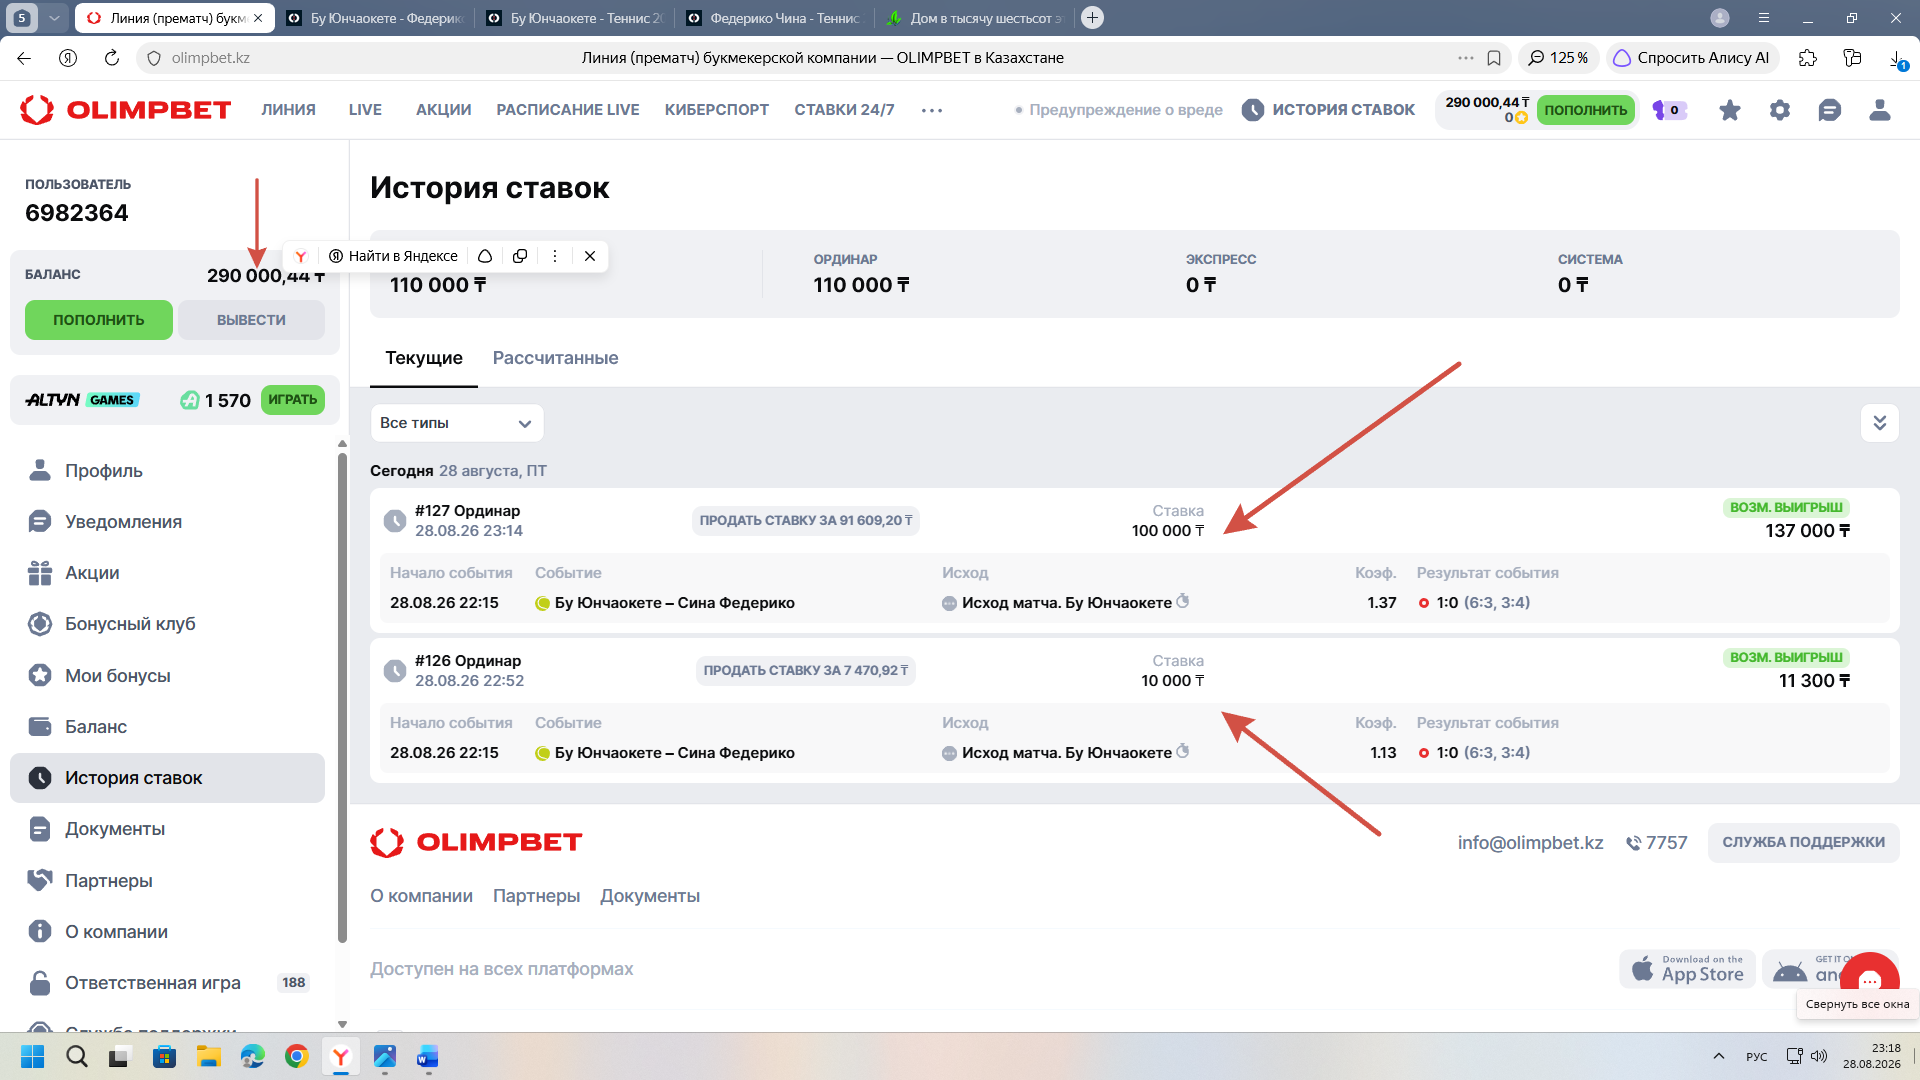Image resolution: width=1920 pixels, height=1080 pixels.
Task: Click the green ПОПОЛНИТЬ button in sidebar
Action: tap(99, 320)
